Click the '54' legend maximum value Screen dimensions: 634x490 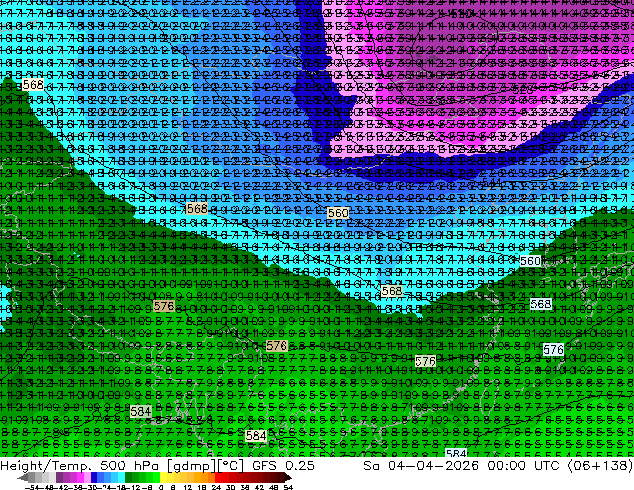pyautogui.click(x=287, y=487)
